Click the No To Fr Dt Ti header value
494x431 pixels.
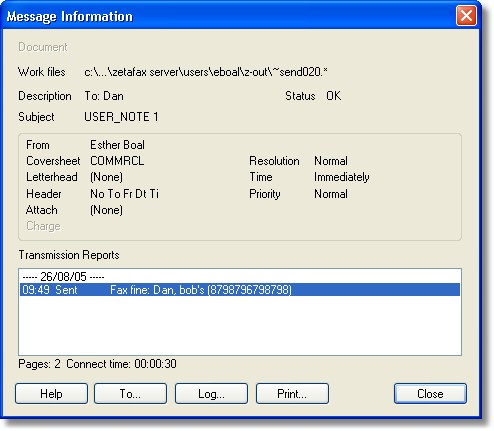pos(124,194)
